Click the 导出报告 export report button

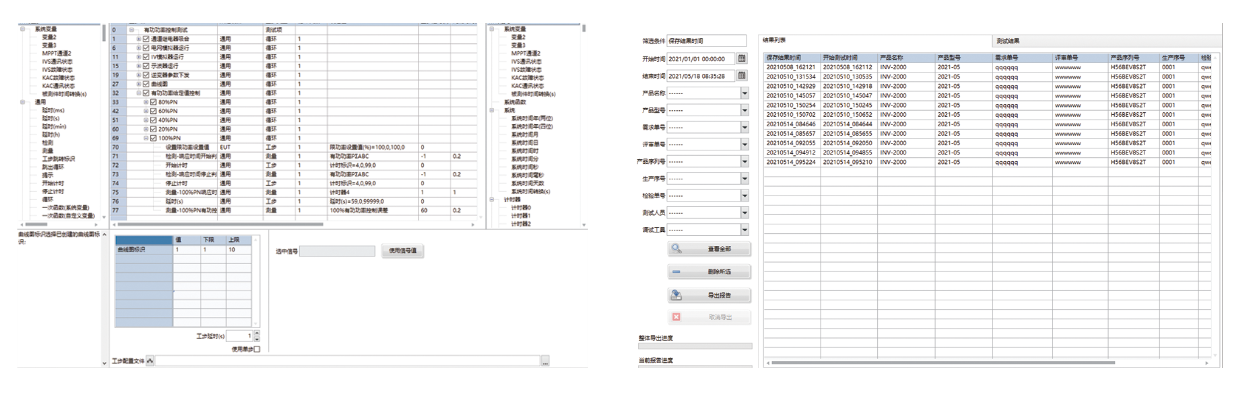coord(707,294)
